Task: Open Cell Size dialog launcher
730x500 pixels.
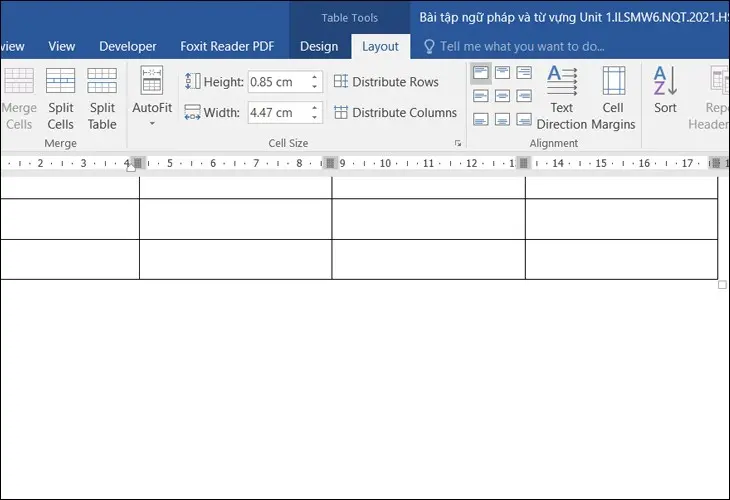Action: pyautogui.click(x=458, y=144)
